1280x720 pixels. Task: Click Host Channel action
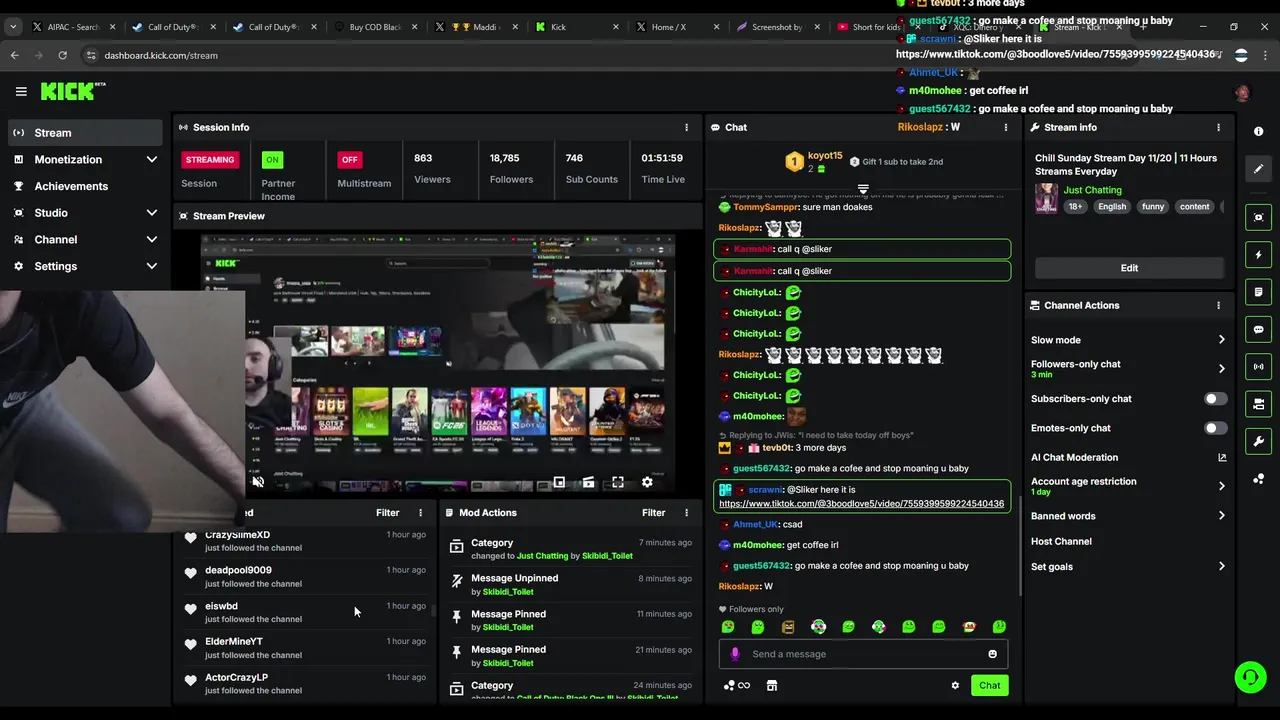1061,541
